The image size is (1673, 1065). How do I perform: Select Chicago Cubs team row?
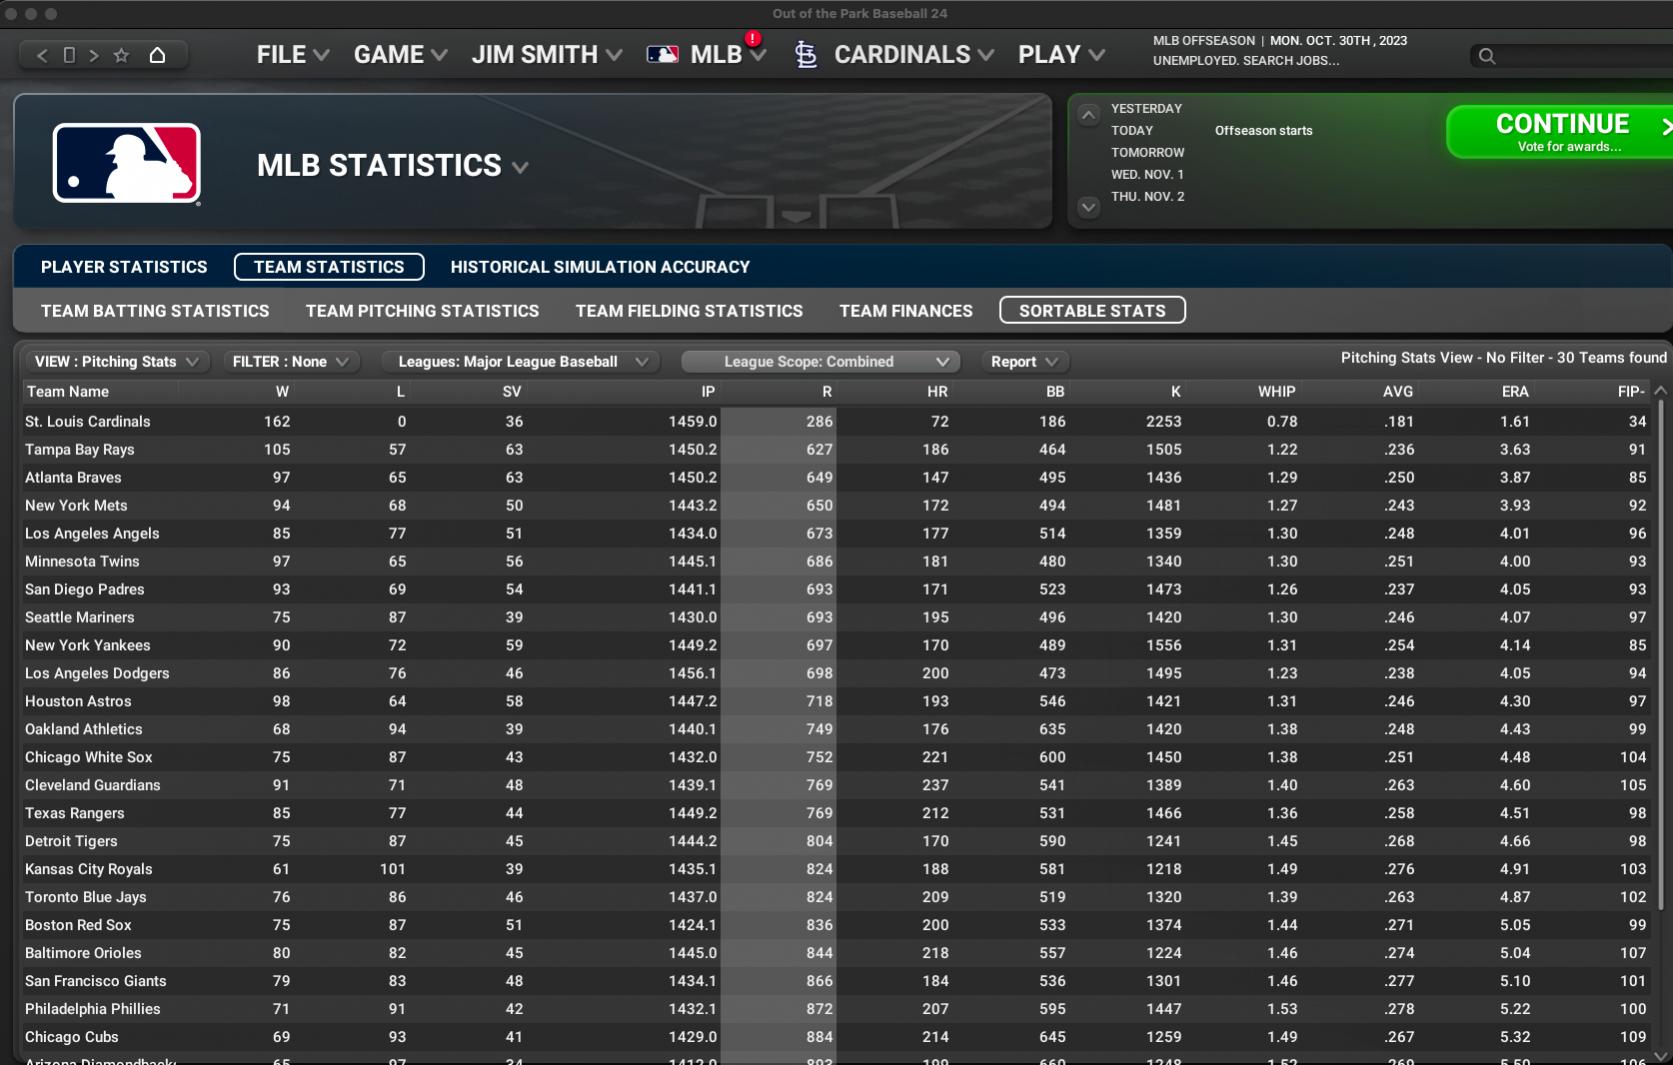coord(836,1038)
